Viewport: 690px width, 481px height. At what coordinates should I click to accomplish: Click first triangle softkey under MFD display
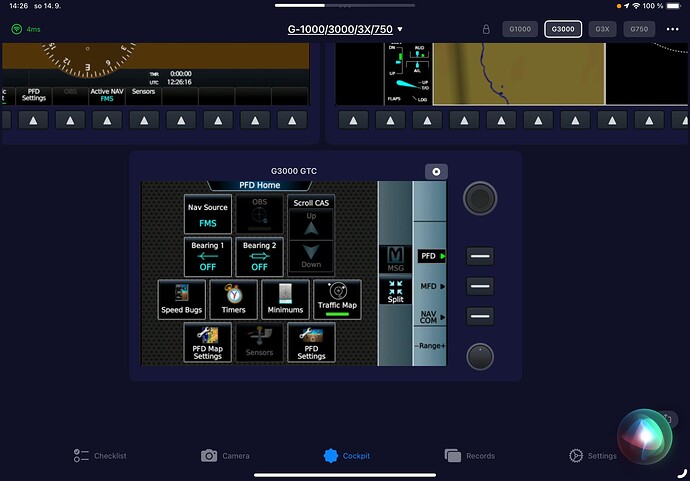coord(353,121)
